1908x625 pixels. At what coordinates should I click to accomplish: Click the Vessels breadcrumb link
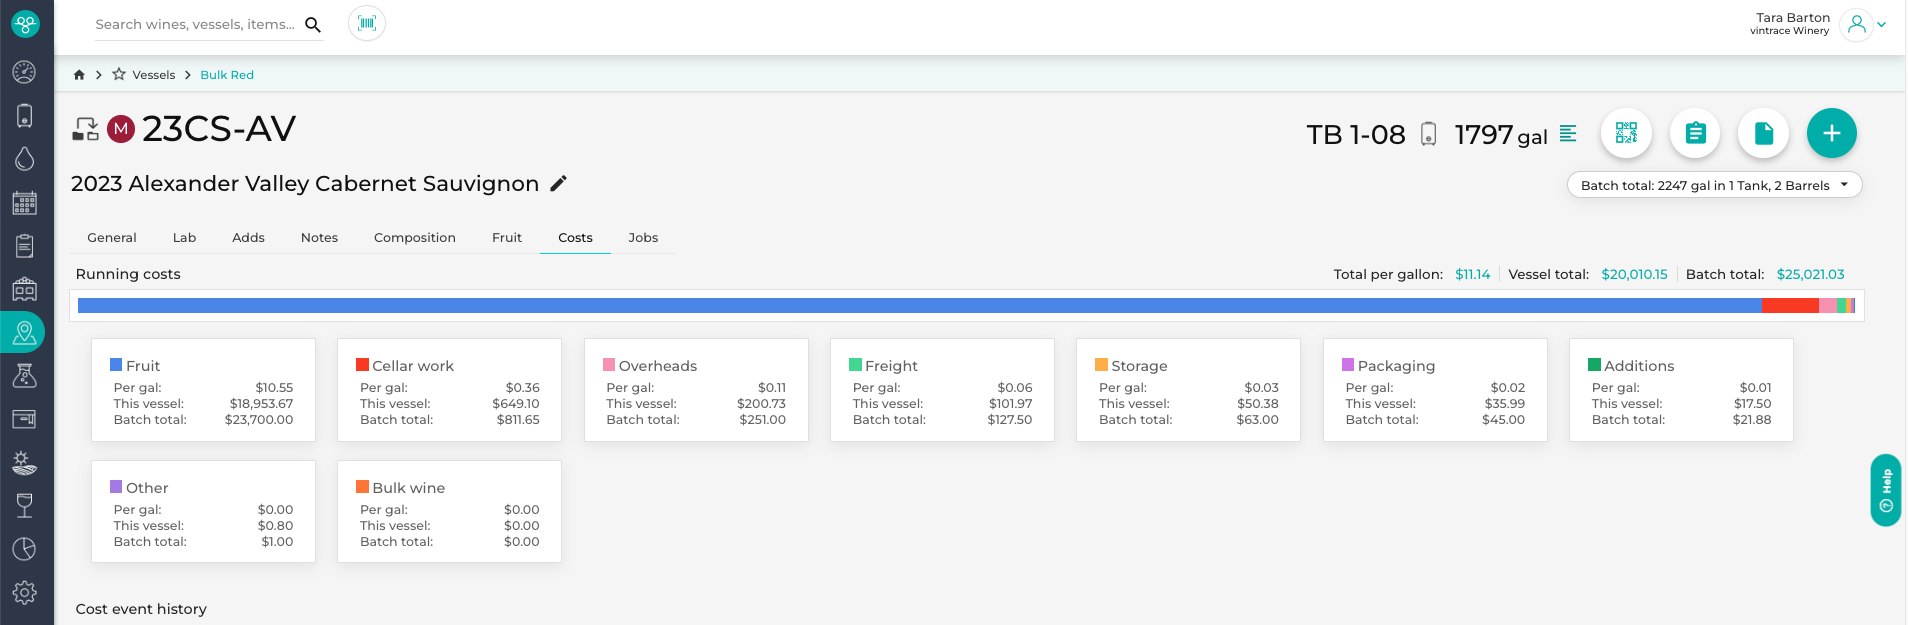pyautogui.click(x=153, y=75)
